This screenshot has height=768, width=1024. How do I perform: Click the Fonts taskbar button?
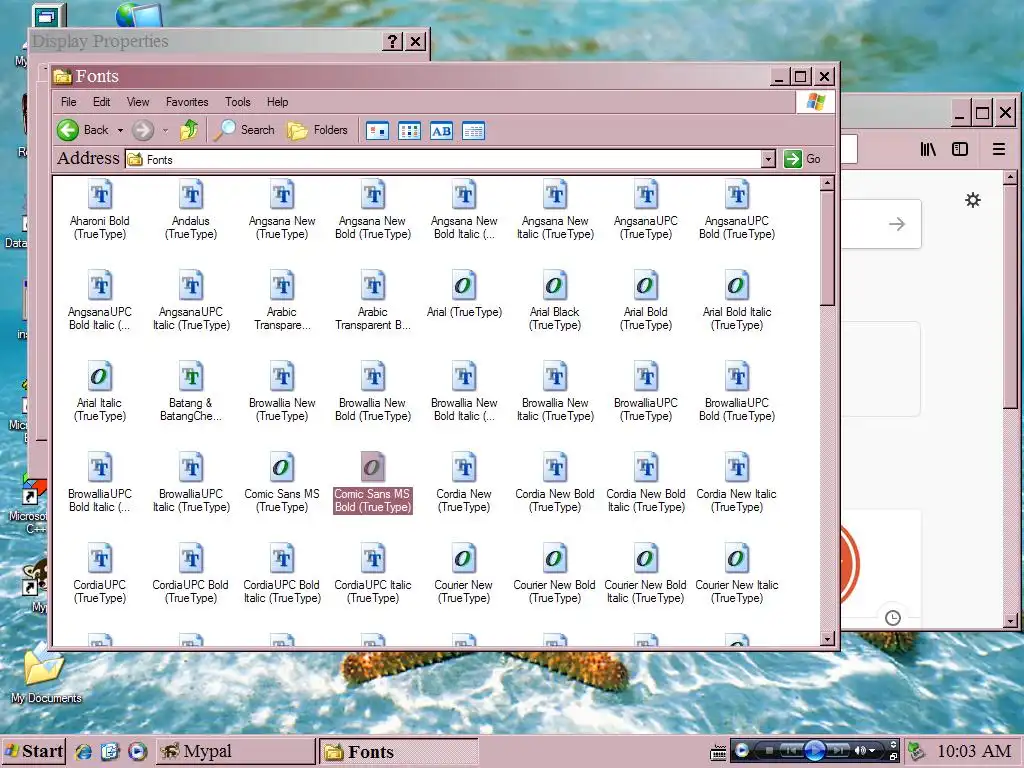(398, 752)
